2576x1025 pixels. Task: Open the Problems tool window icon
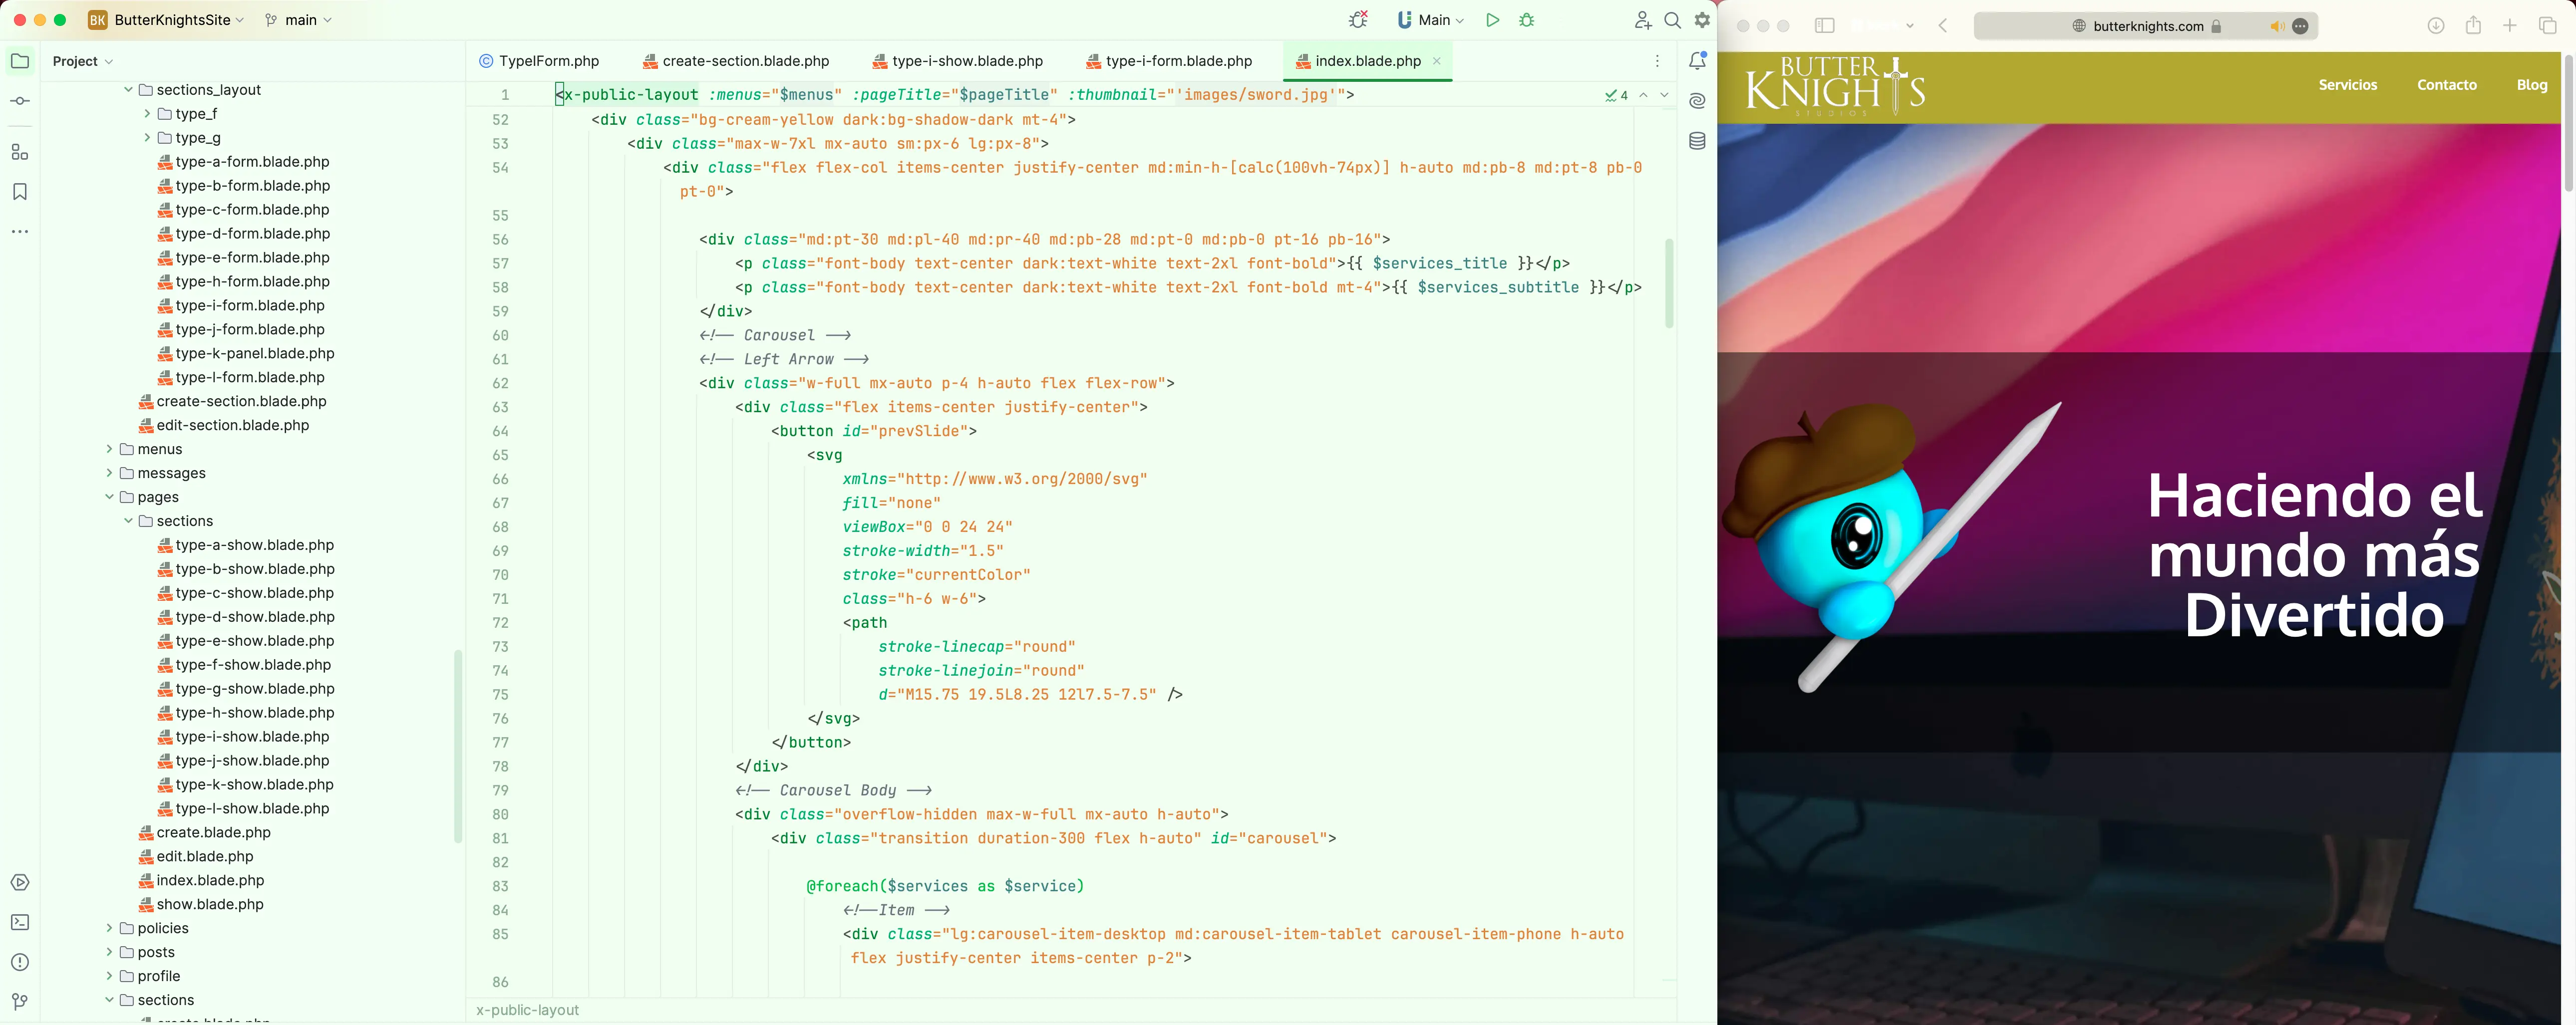(x=20, y=962)
